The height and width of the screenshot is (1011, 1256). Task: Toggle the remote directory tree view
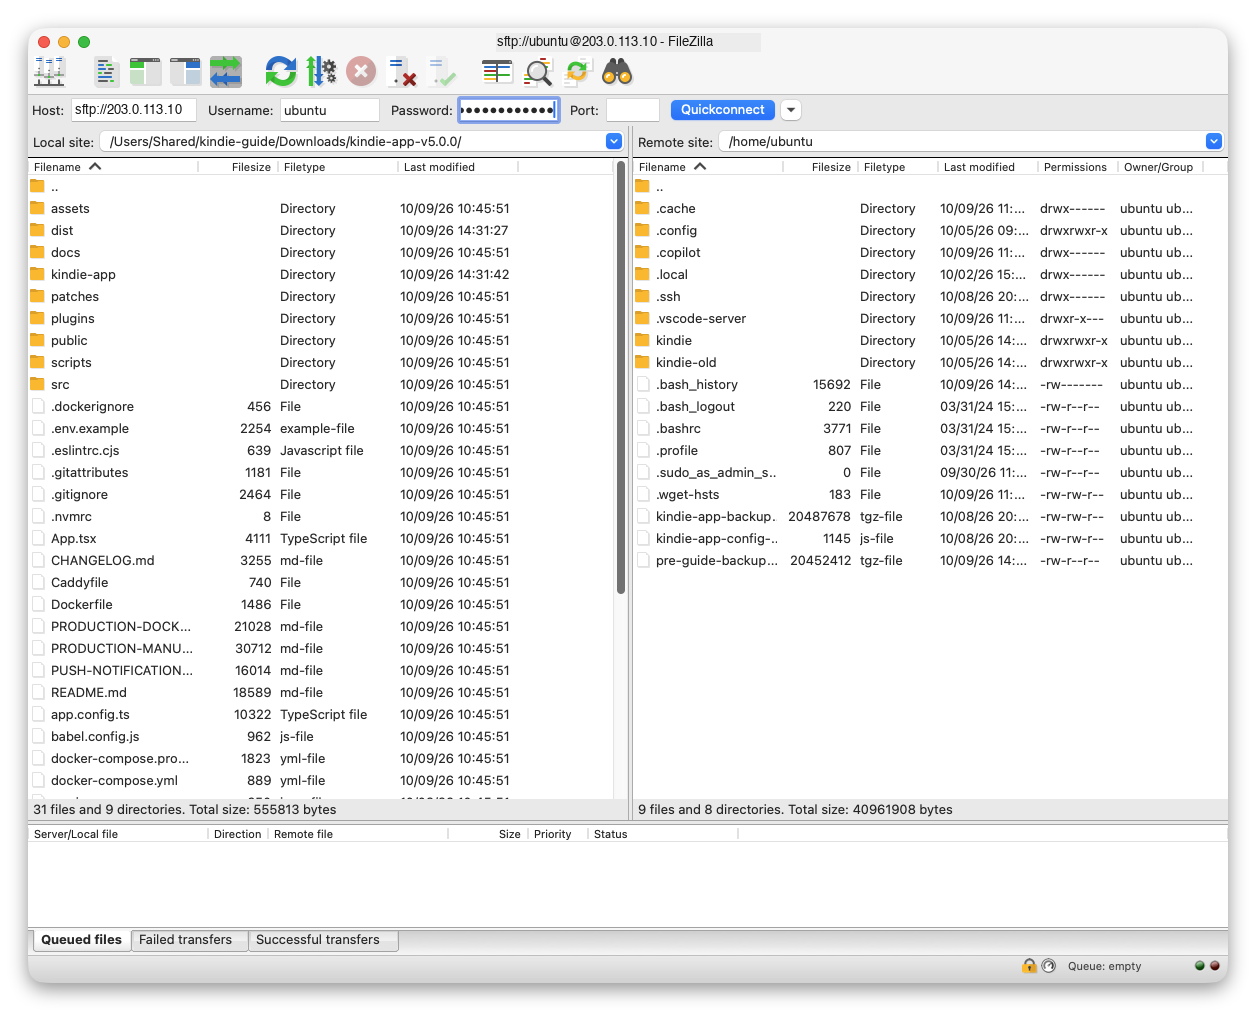(185, 72)
